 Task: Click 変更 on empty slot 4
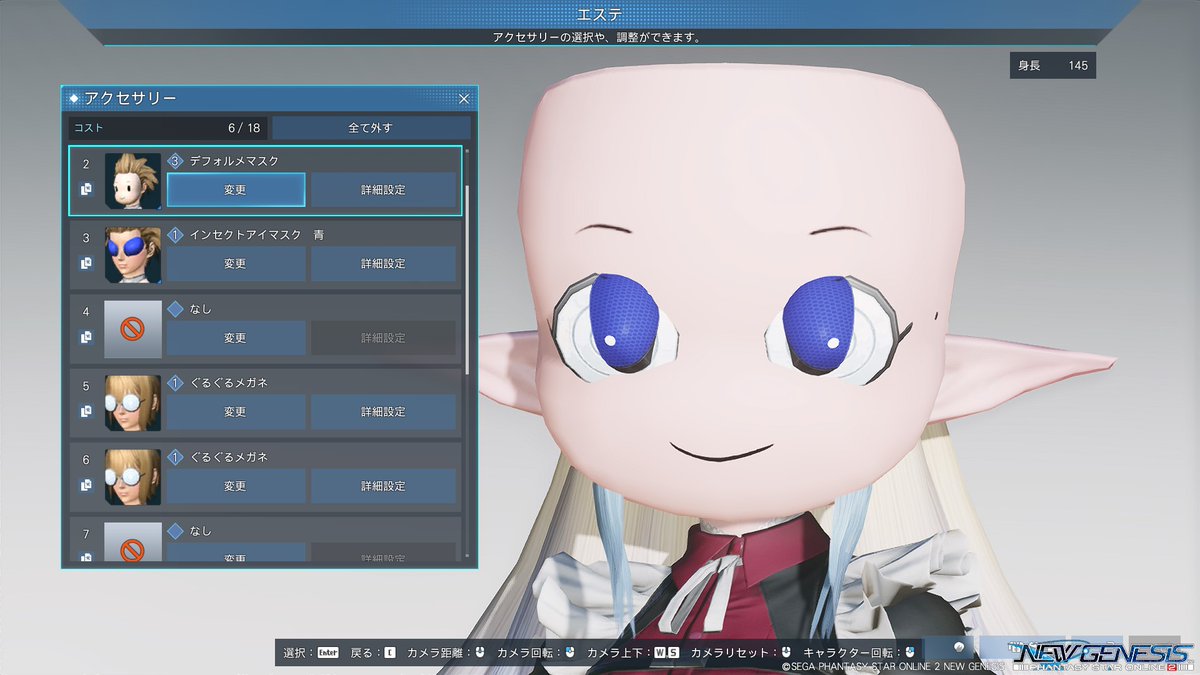click(x=235, y=338)
